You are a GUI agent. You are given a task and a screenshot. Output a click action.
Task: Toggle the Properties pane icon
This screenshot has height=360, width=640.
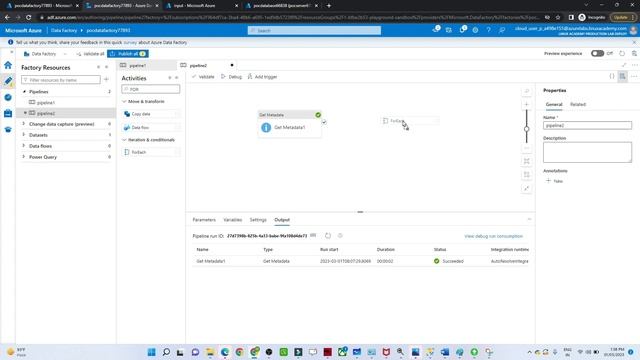point(622,76)
